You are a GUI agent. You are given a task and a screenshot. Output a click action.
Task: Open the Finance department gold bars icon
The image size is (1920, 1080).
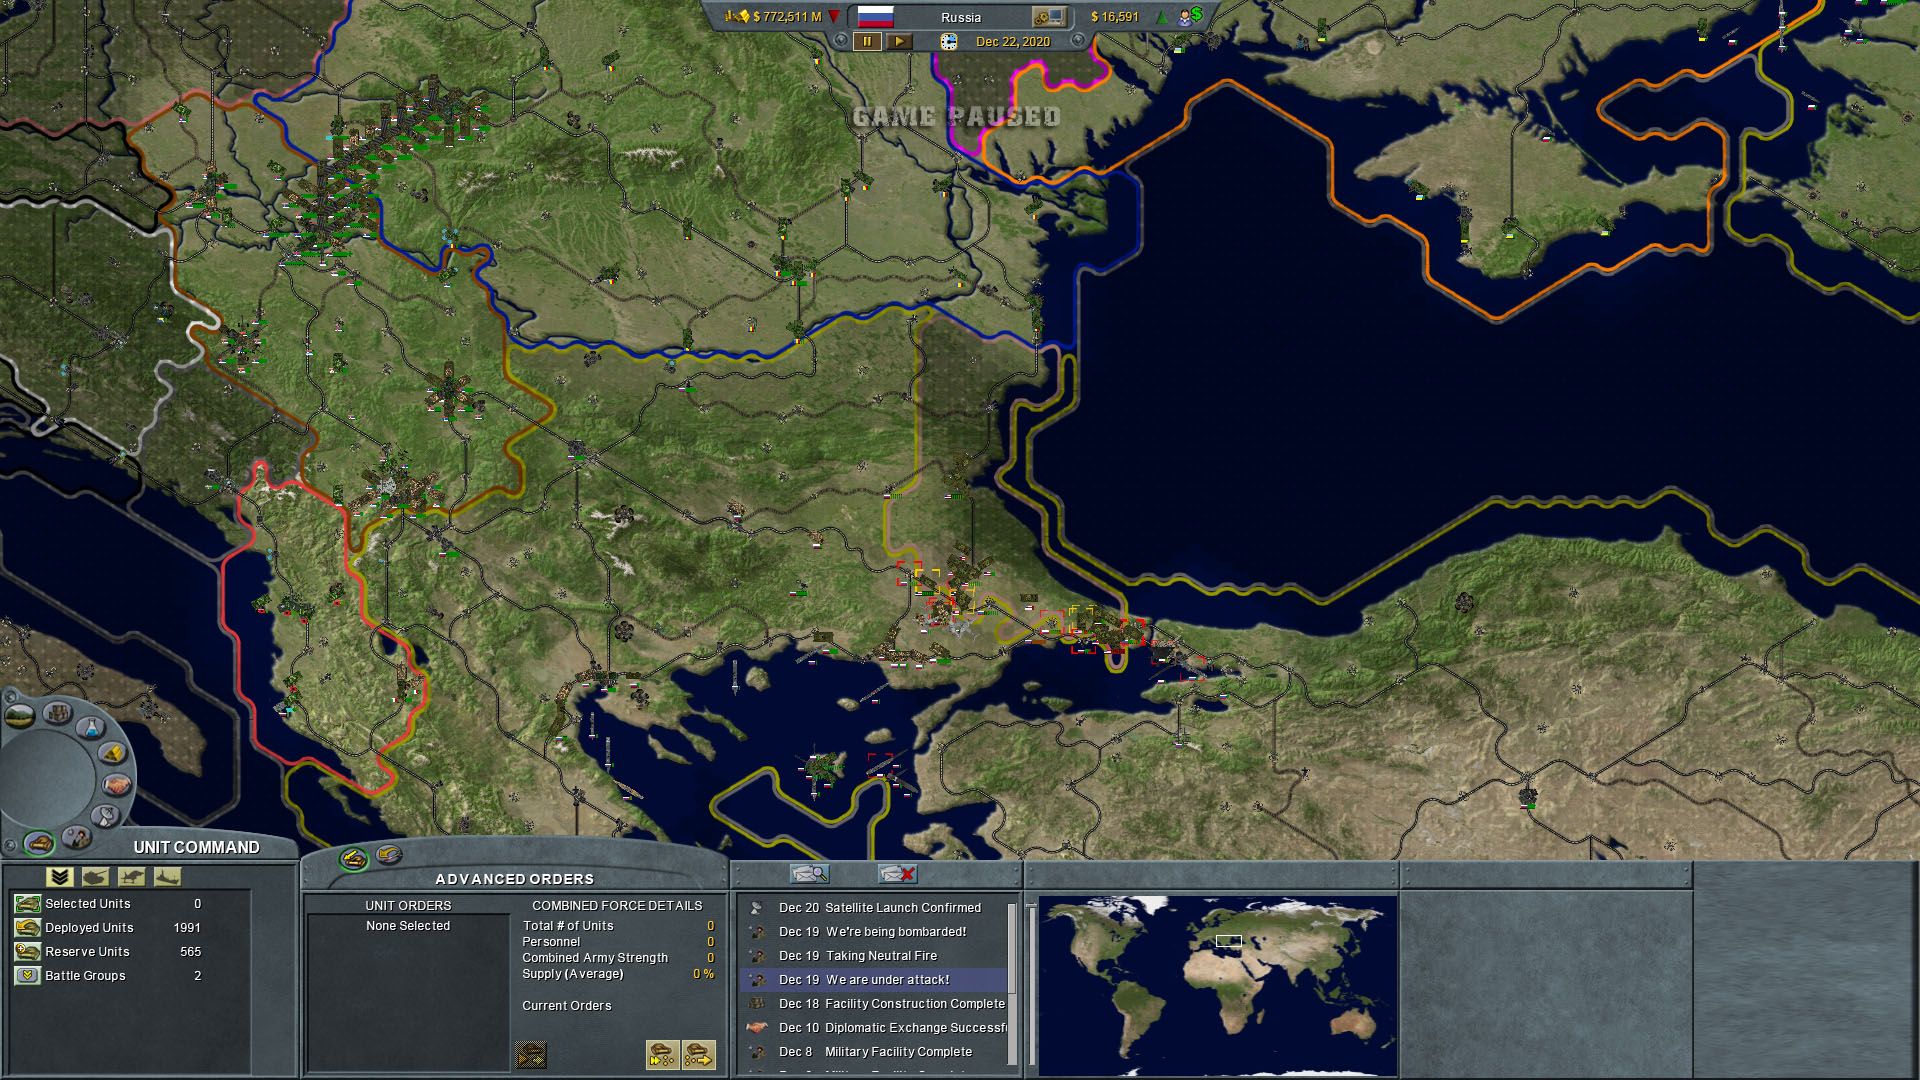[x=113, y=752]
